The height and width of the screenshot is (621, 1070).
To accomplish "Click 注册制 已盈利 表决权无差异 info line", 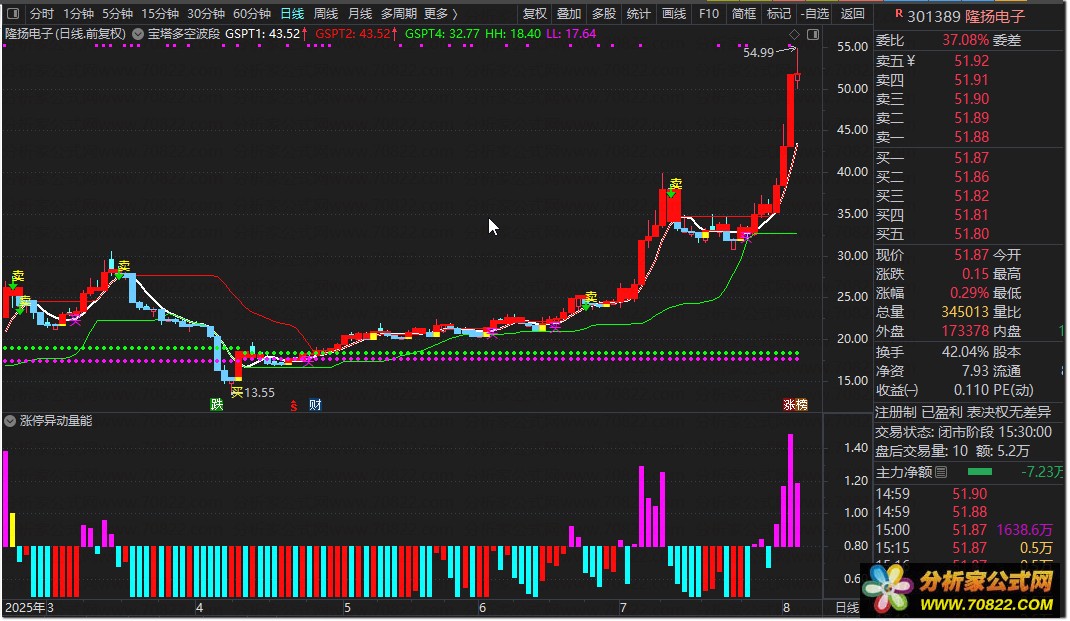I will click(x=963, y=412).
